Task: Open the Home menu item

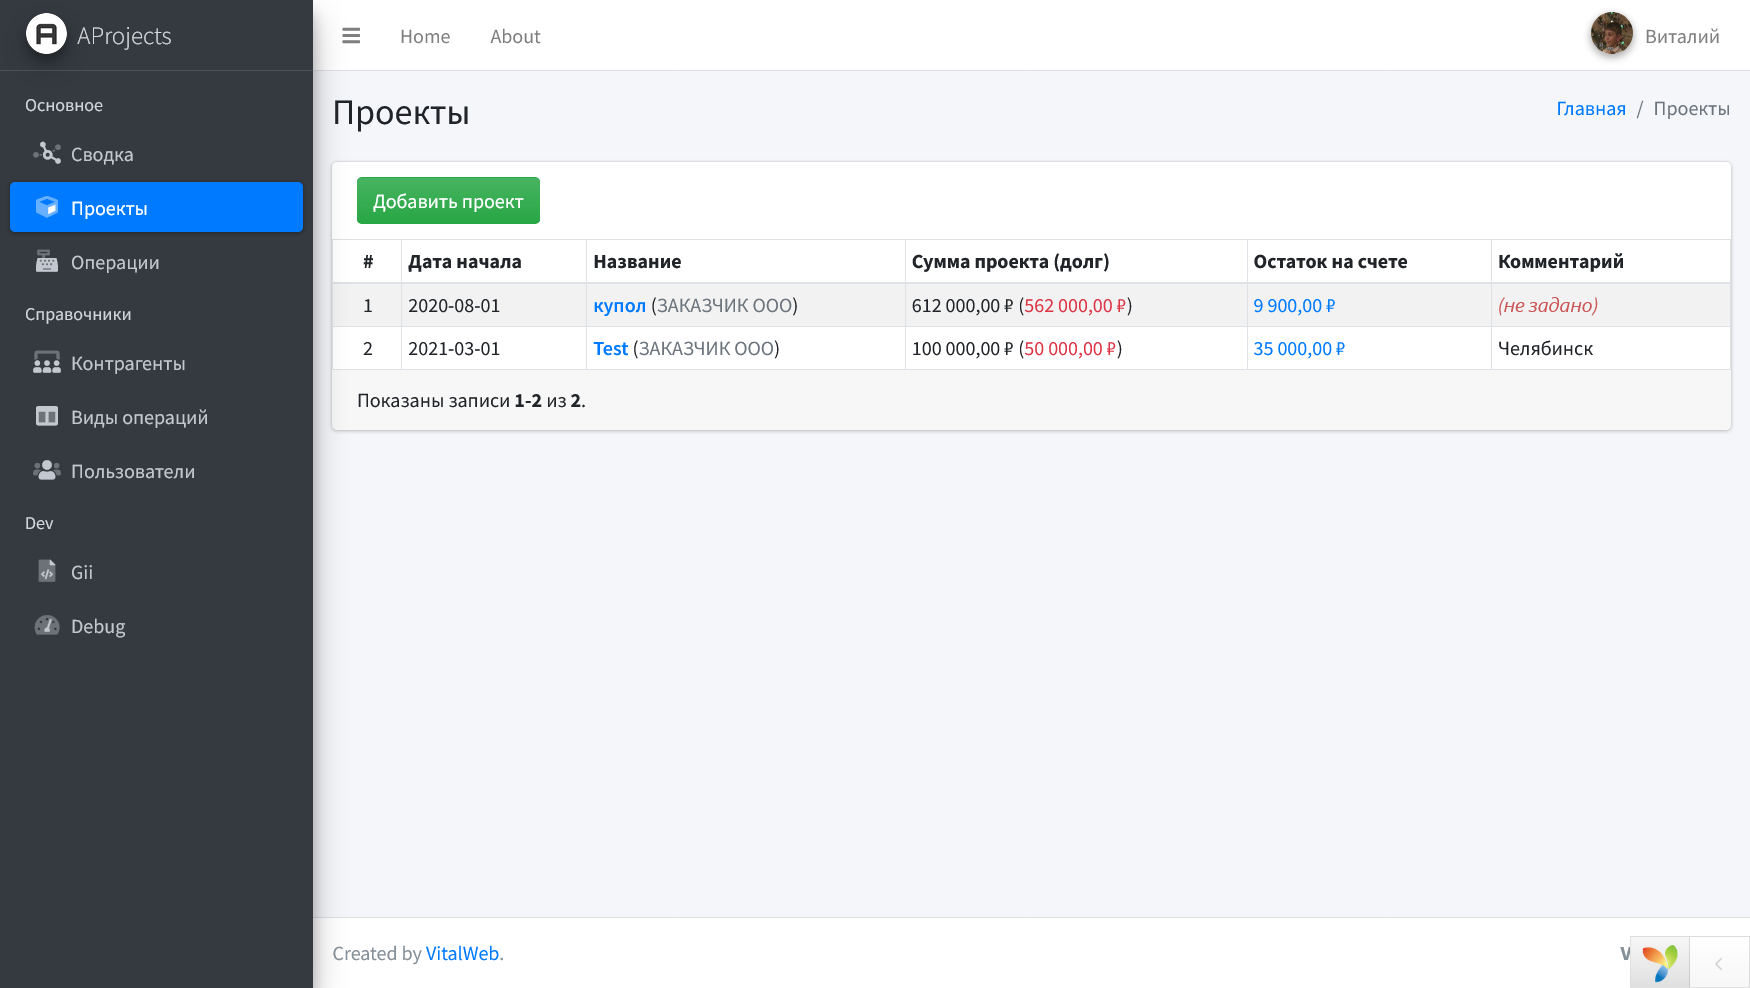Action: (425, 36)
